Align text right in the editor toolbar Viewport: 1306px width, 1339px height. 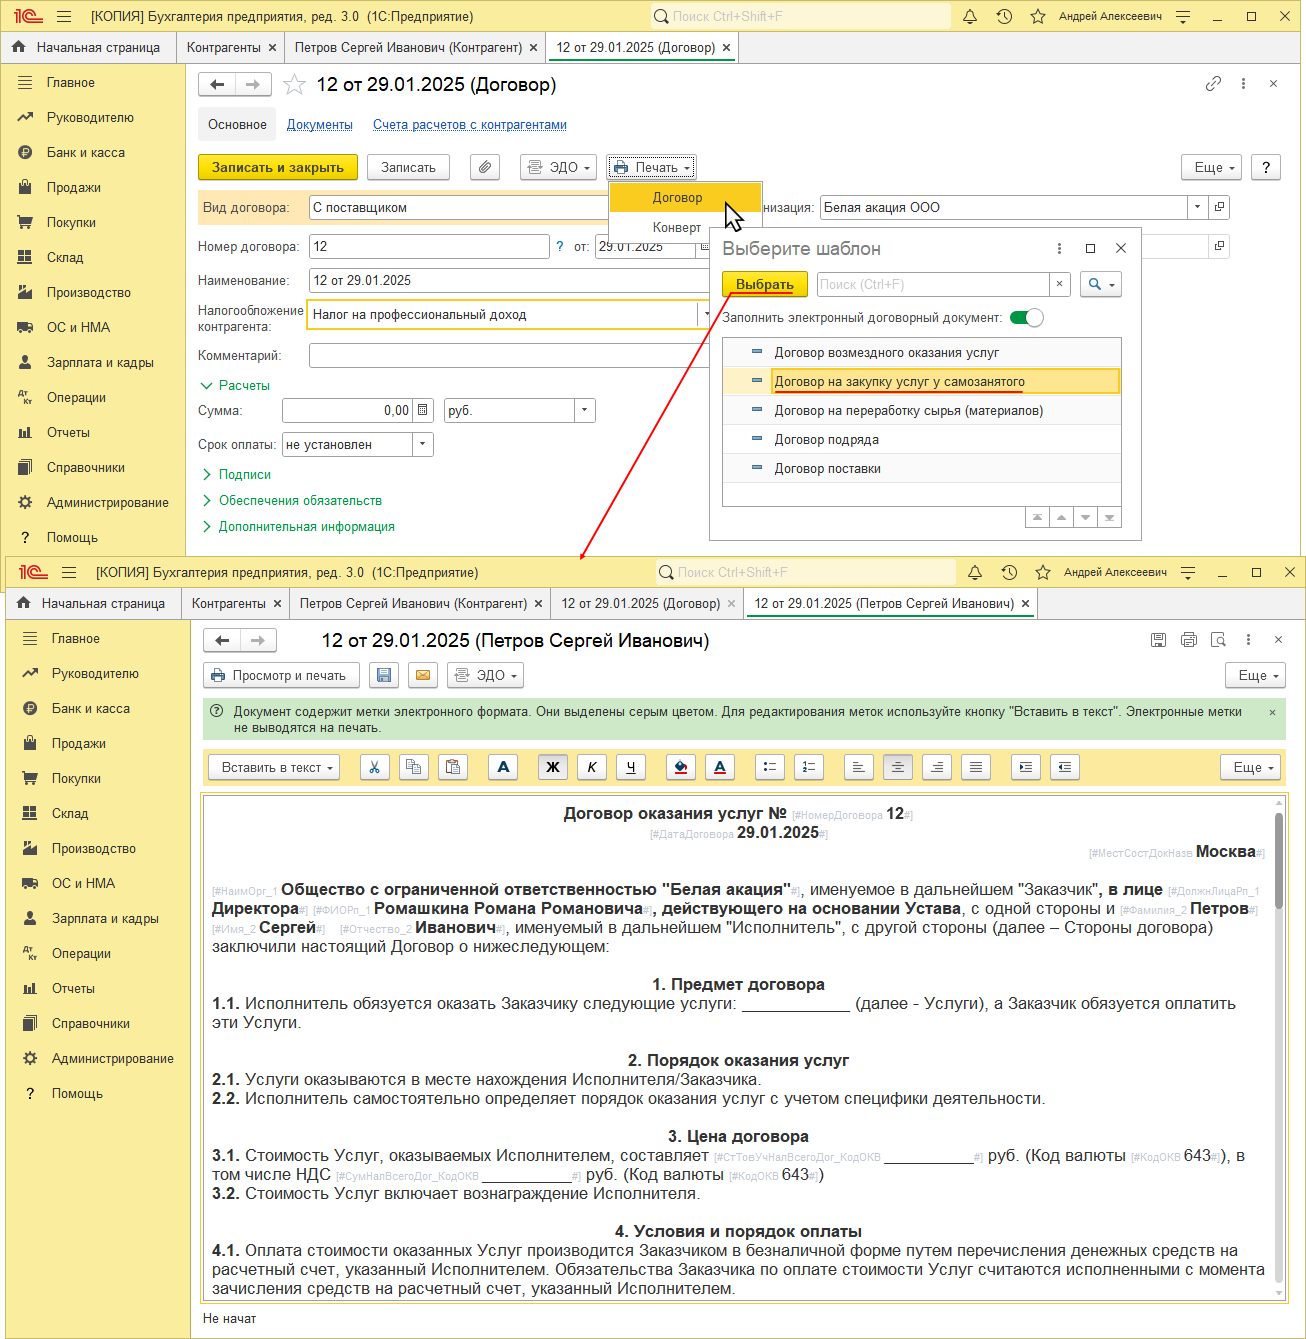[937, 767]
